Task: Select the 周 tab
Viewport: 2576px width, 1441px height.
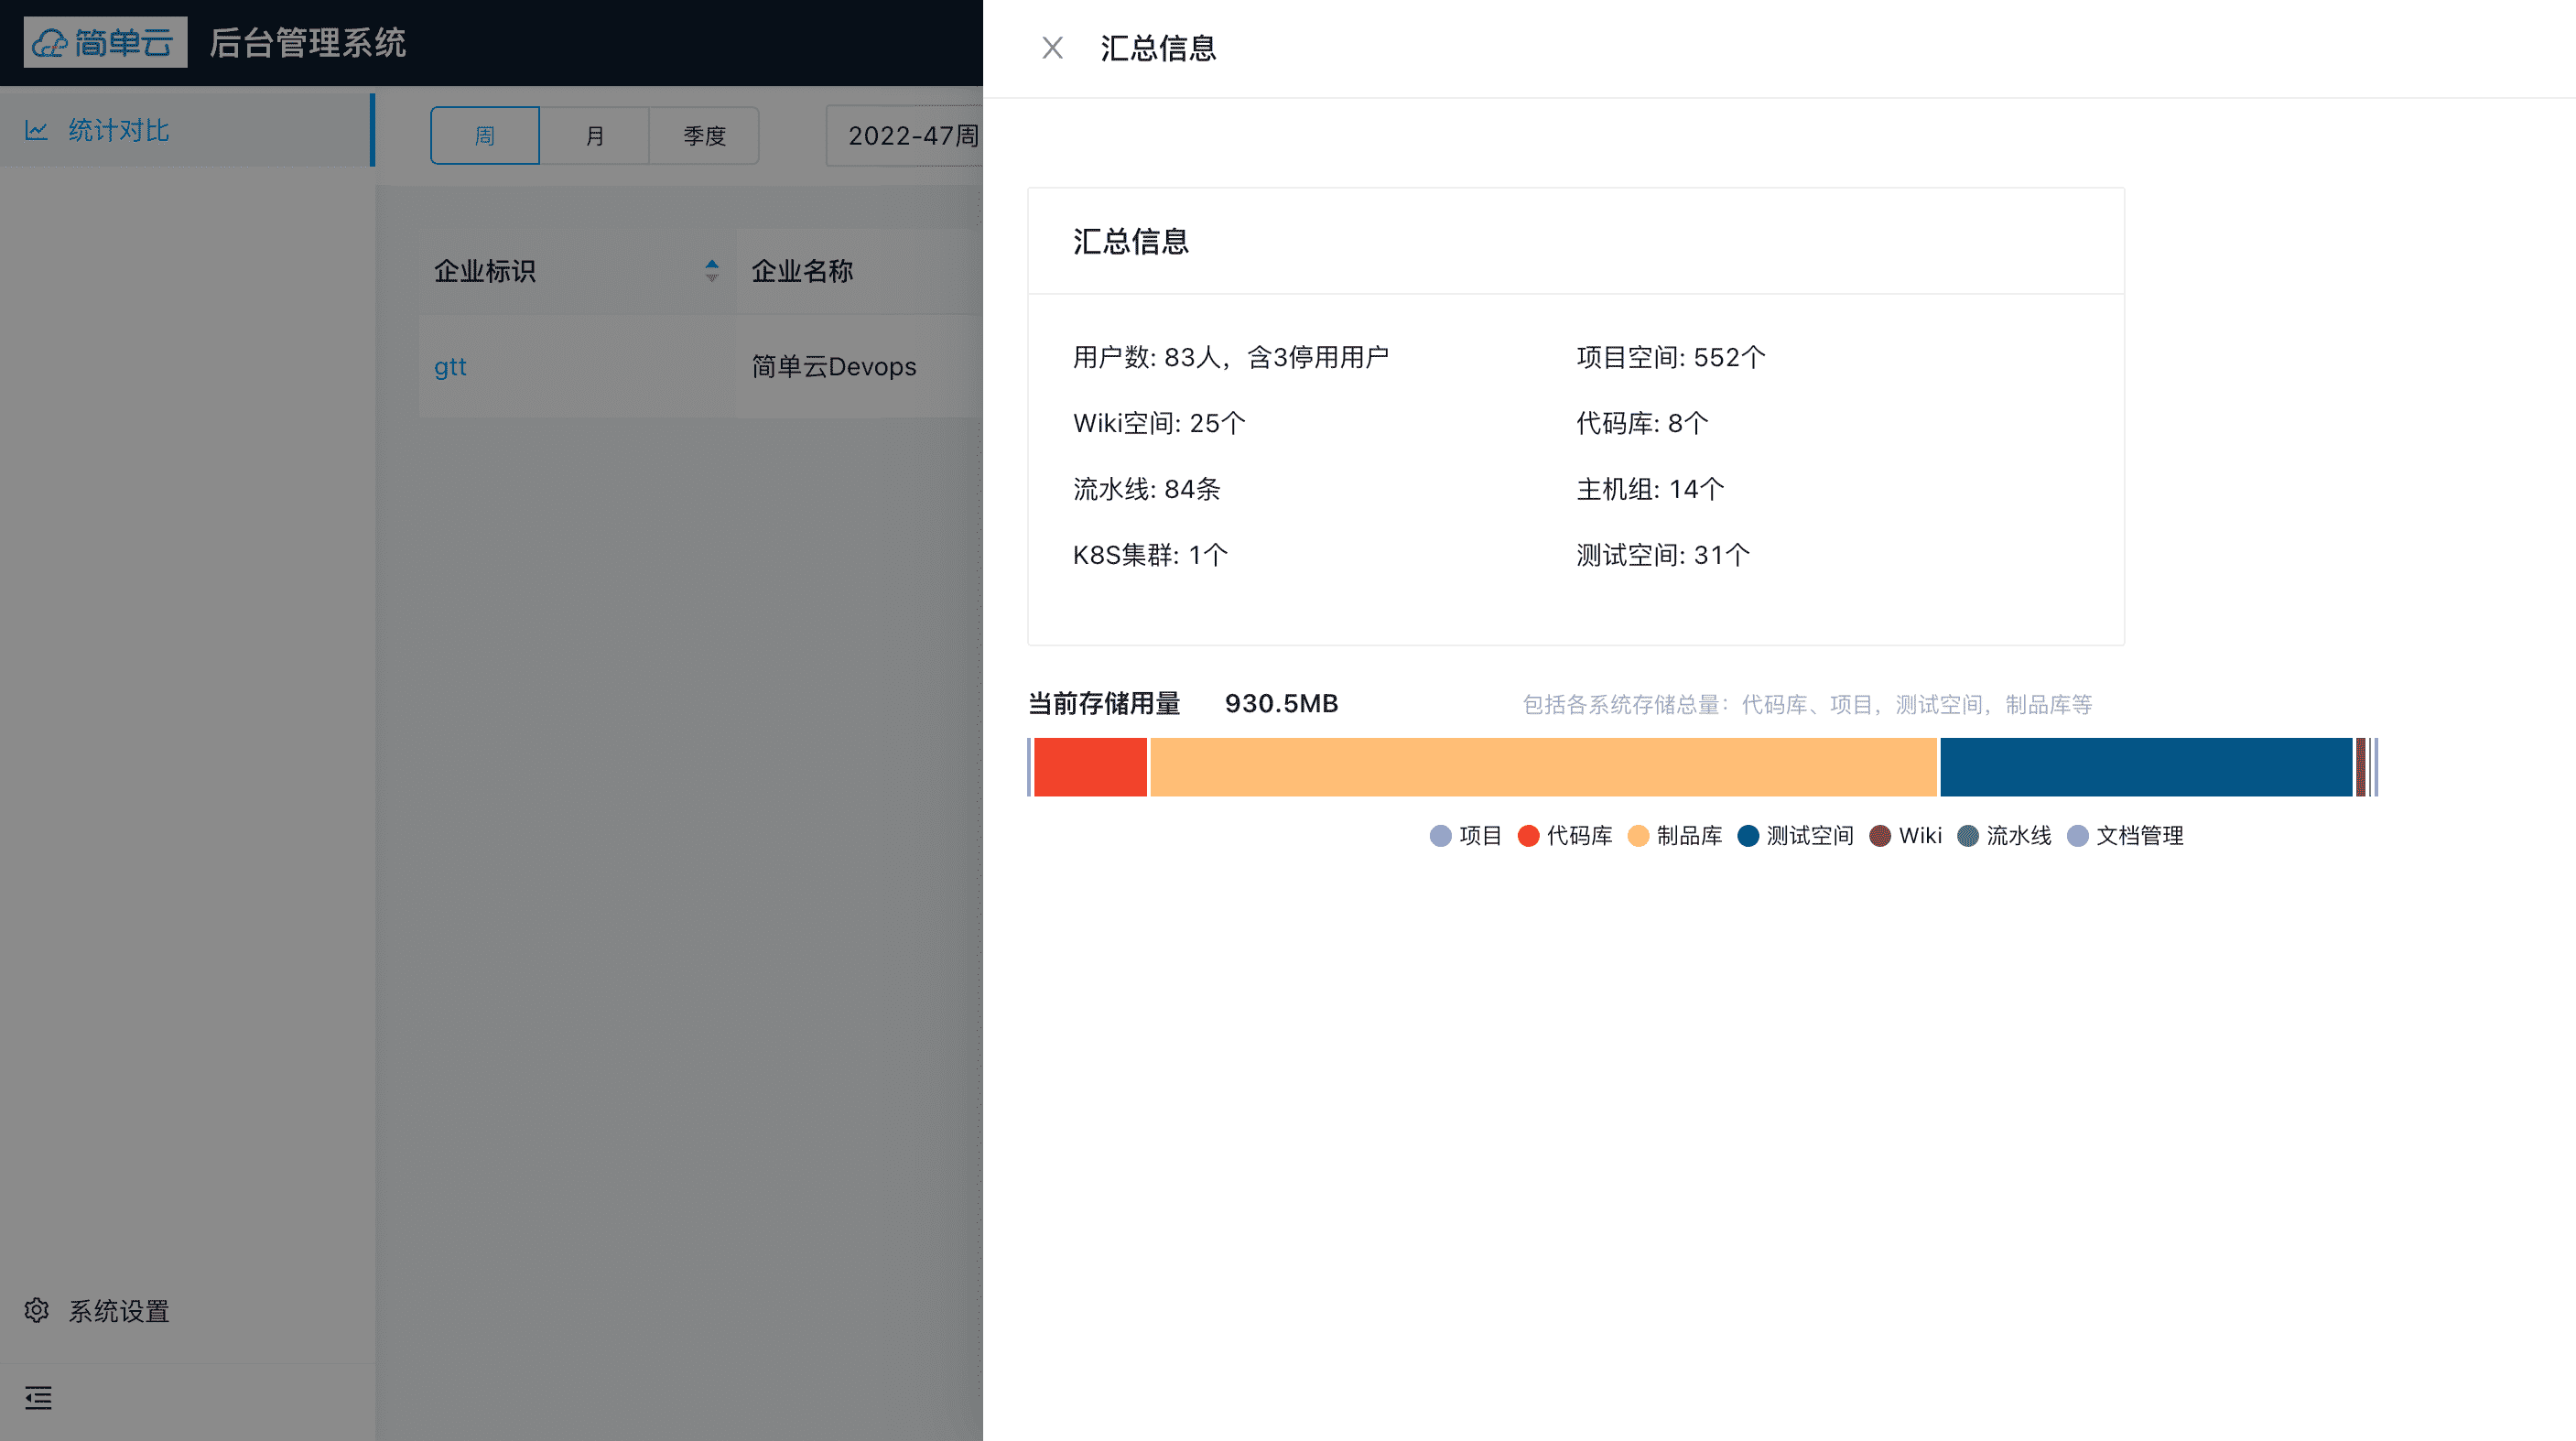Action: 484,135
